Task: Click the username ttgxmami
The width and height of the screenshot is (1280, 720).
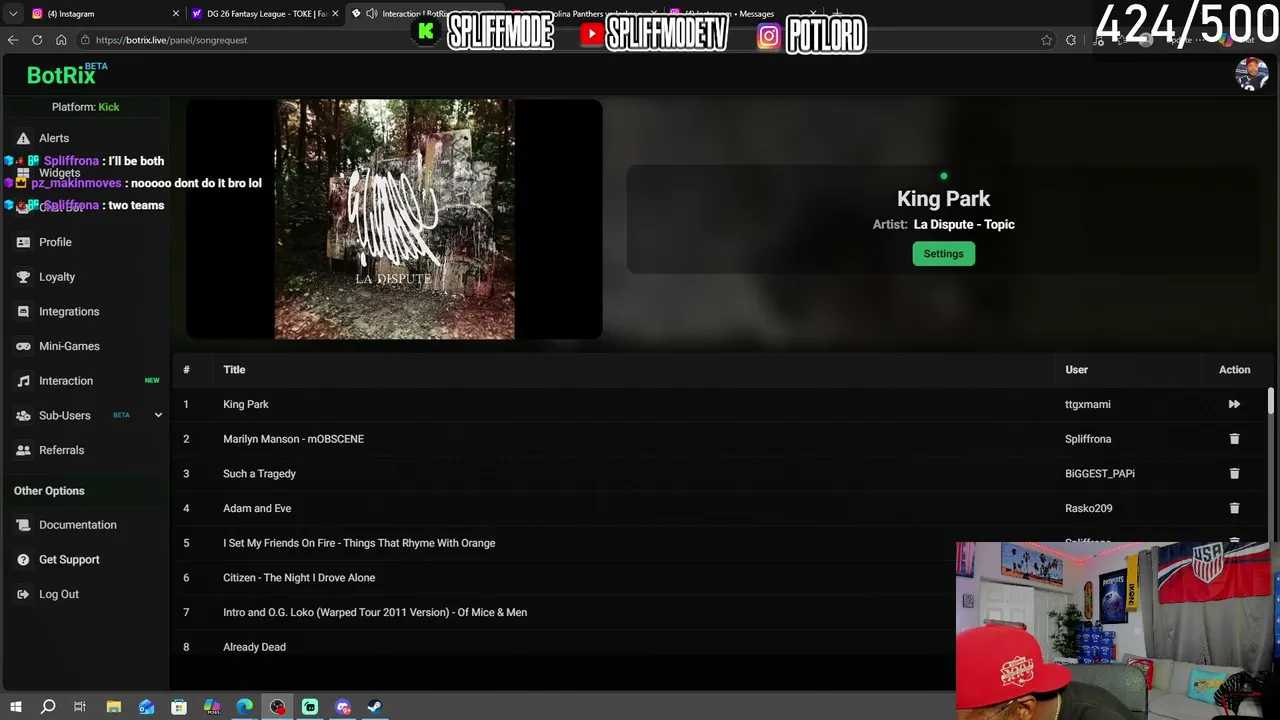Action: pos(1088,404)
